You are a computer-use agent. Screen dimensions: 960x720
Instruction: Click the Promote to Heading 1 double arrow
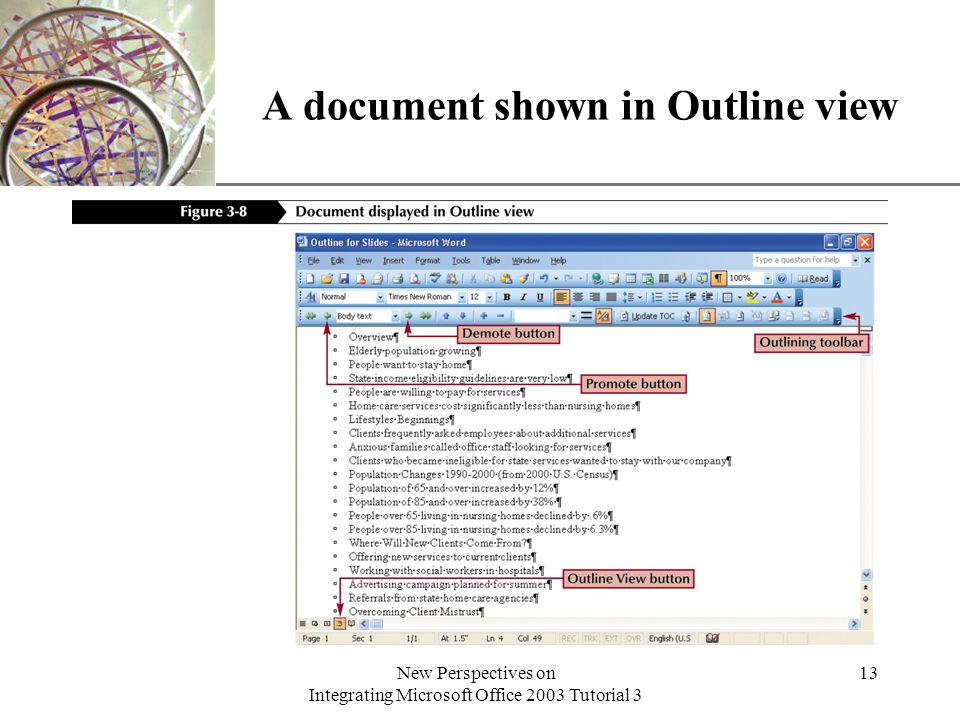coord(310,316)
